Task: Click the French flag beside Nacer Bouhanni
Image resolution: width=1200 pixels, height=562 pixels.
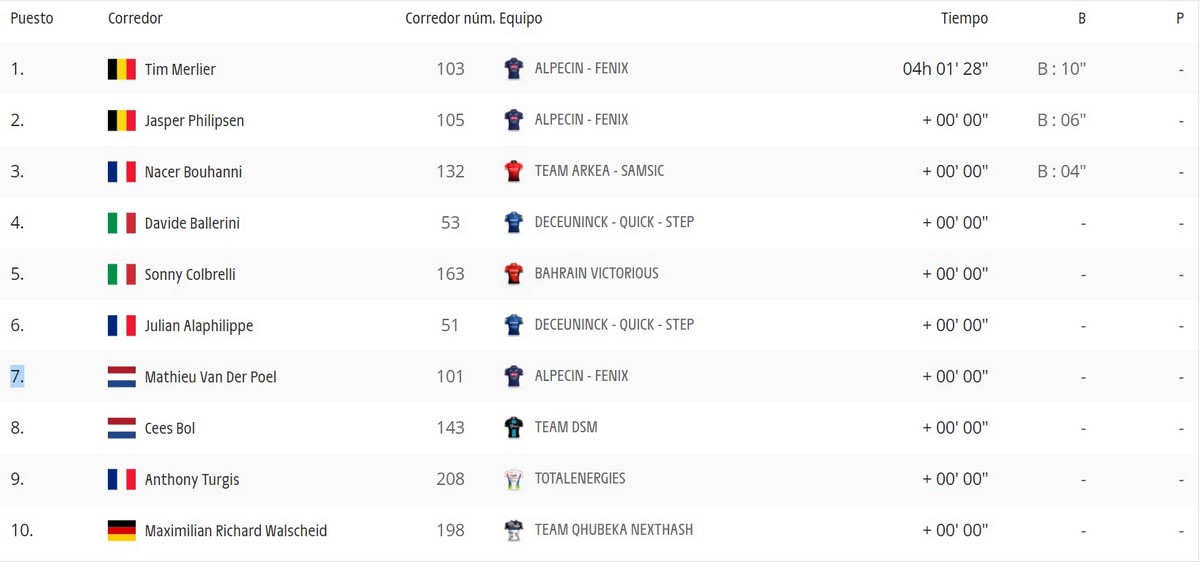Action: click(121, 172)
